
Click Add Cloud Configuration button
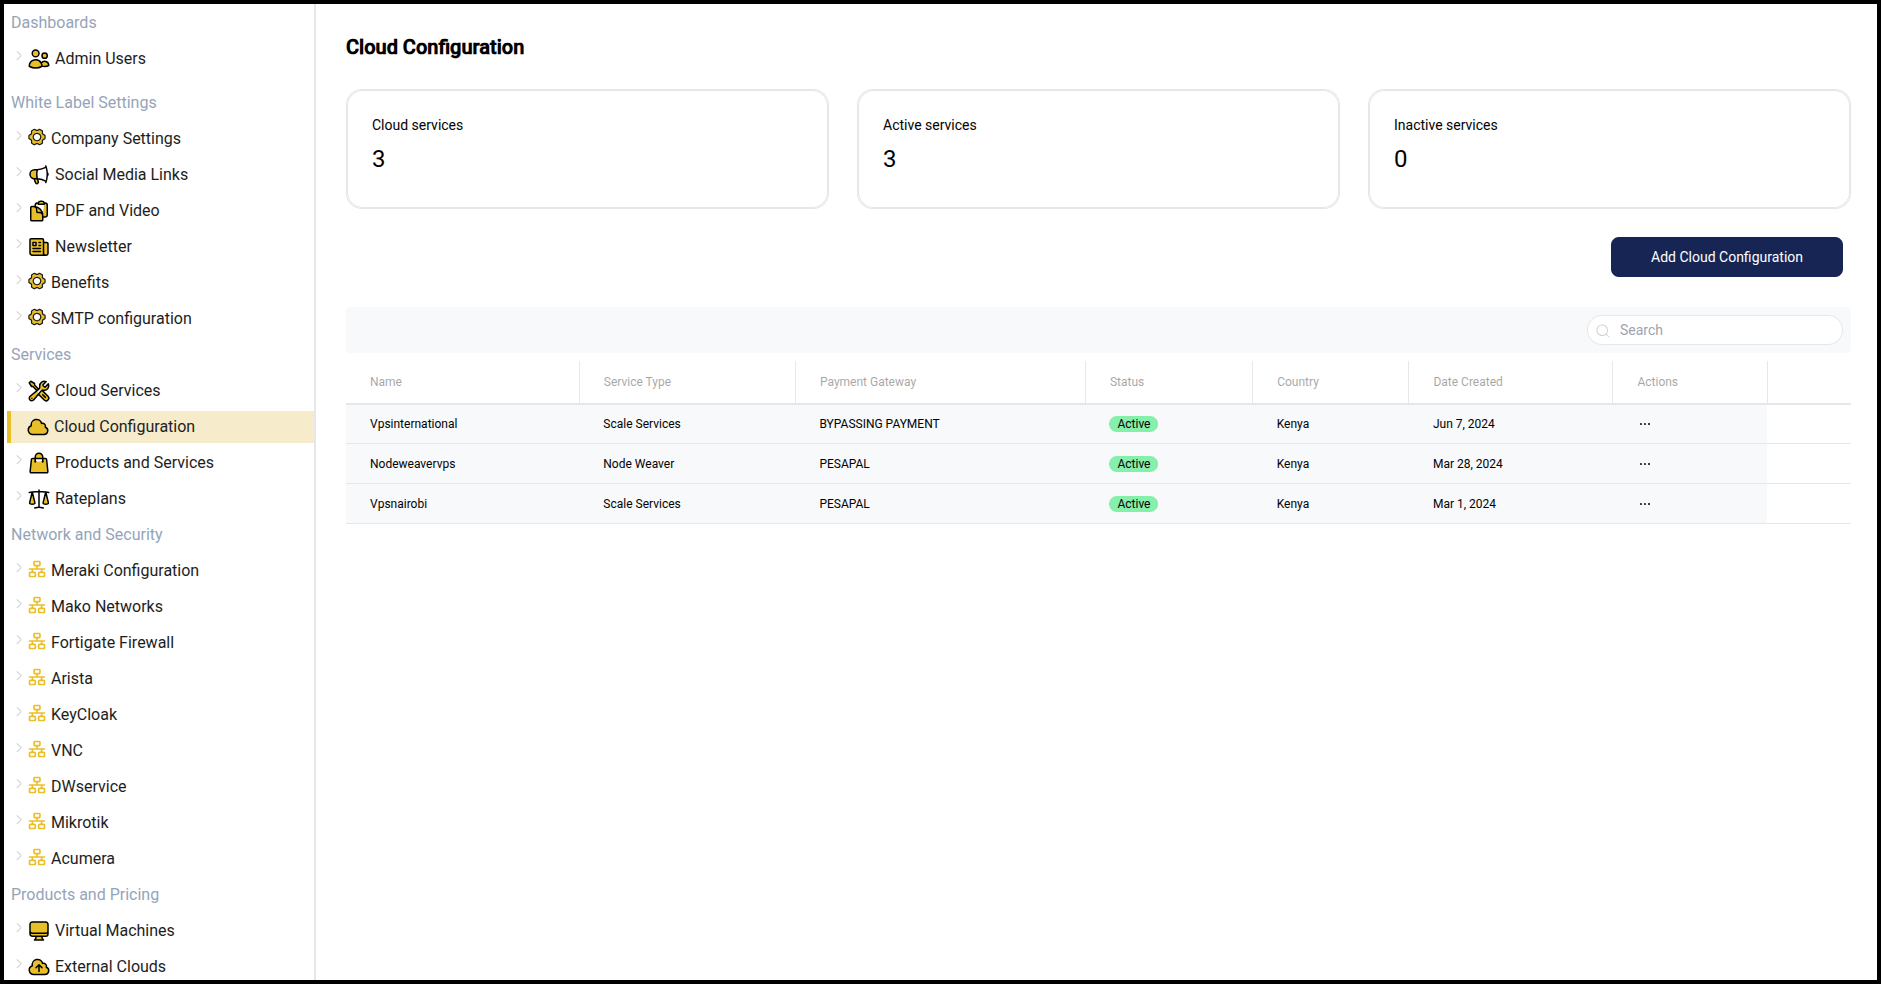coord(1726,257)
